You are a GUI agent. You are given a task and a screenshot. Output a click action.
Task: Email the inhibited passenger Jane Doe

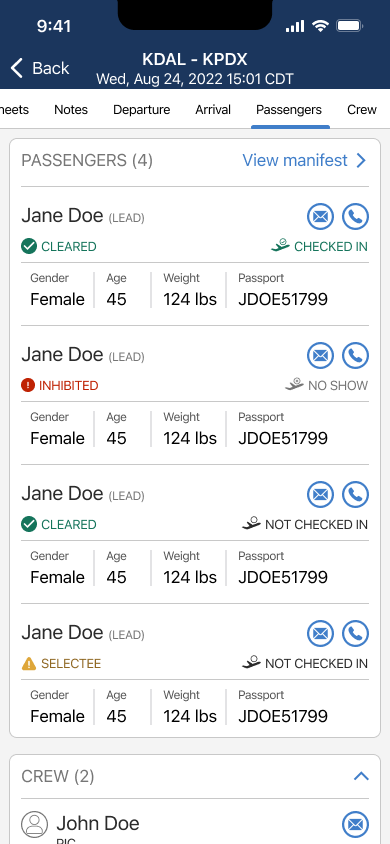tap(321, 356)
